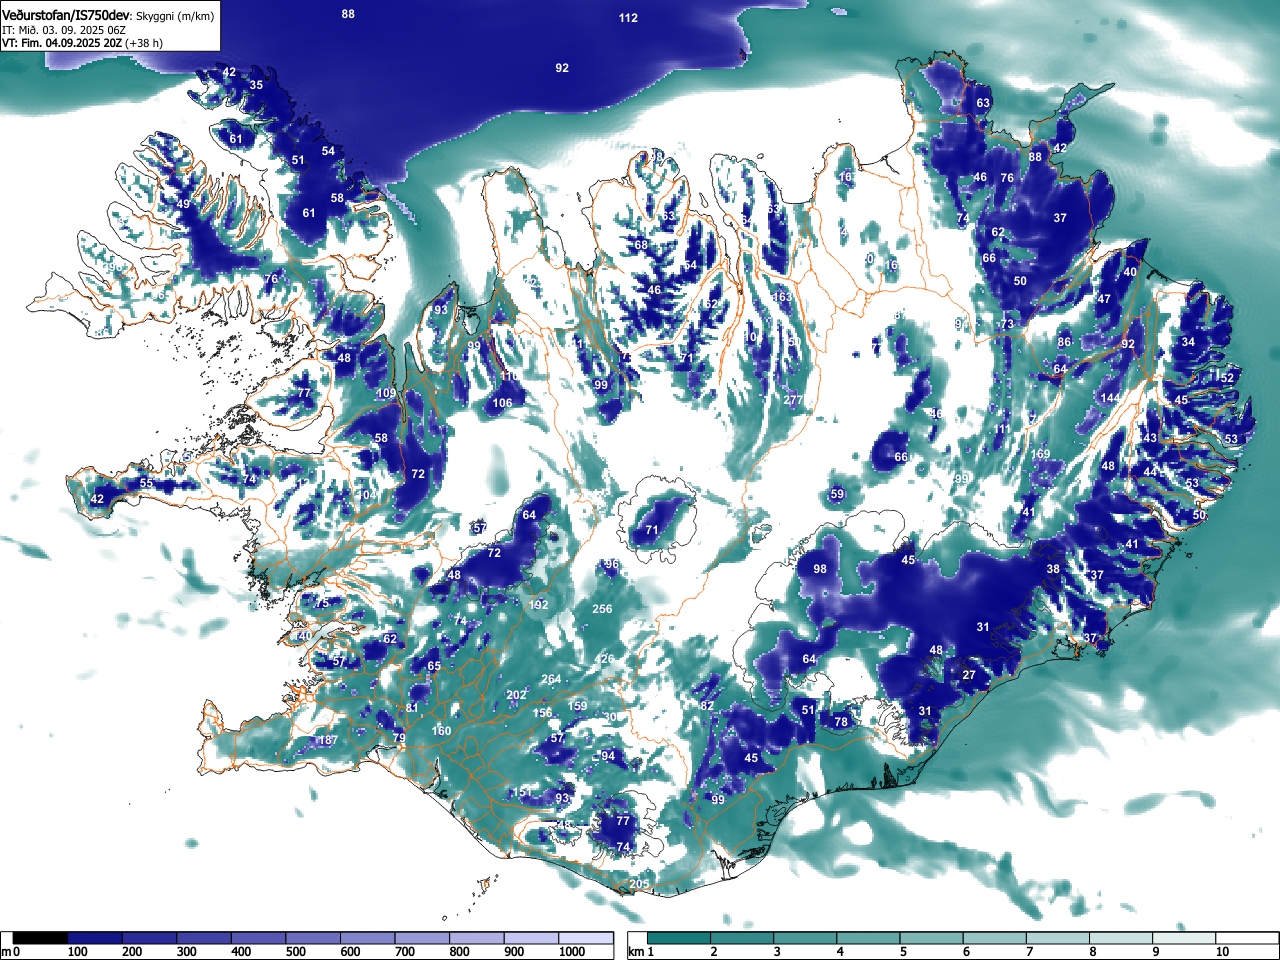This screenshot has width=1280, height=960.
Task: Click the 169 visibility value in the east
Action: pos(1041,455)
